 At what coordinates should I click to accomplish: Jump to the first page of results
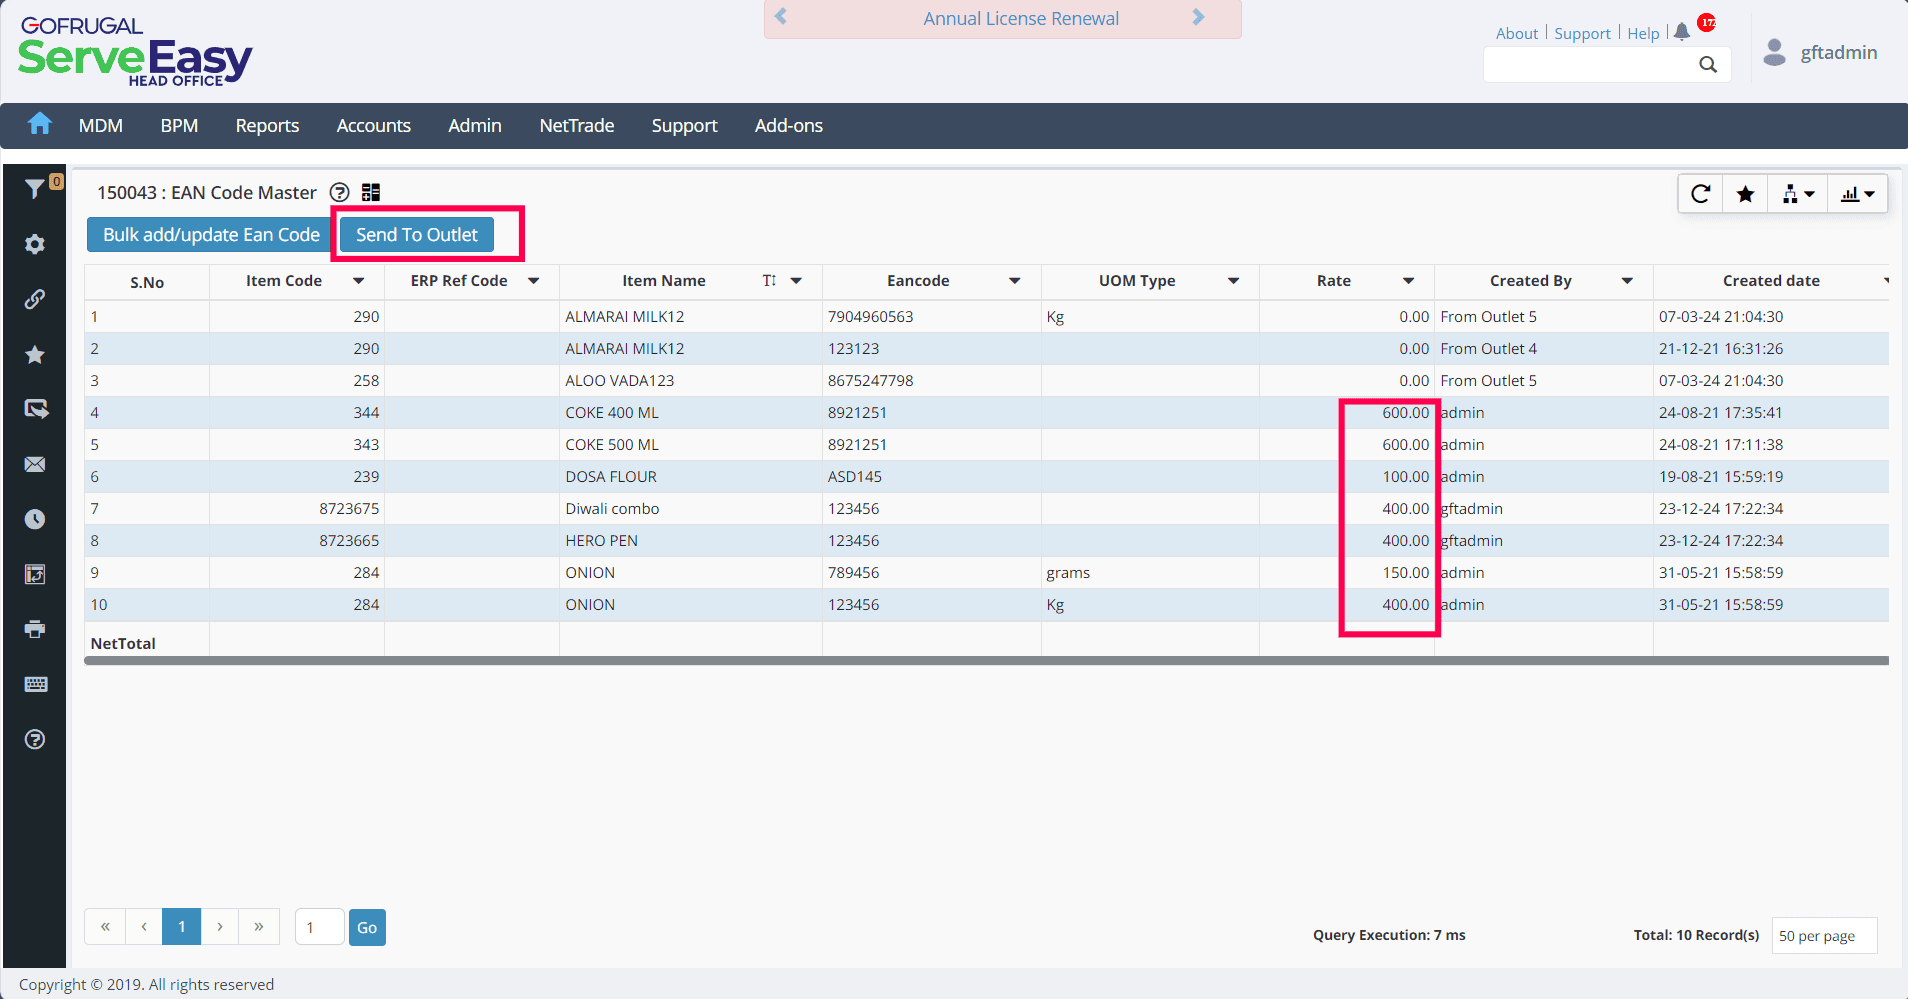click(x=105, y=927)
